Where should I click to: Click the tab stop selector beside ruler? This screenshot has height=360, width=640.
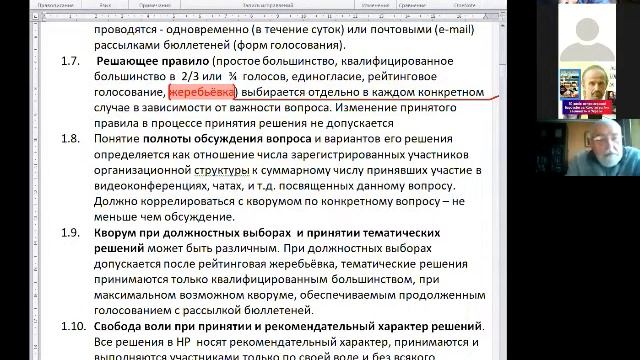36,16
